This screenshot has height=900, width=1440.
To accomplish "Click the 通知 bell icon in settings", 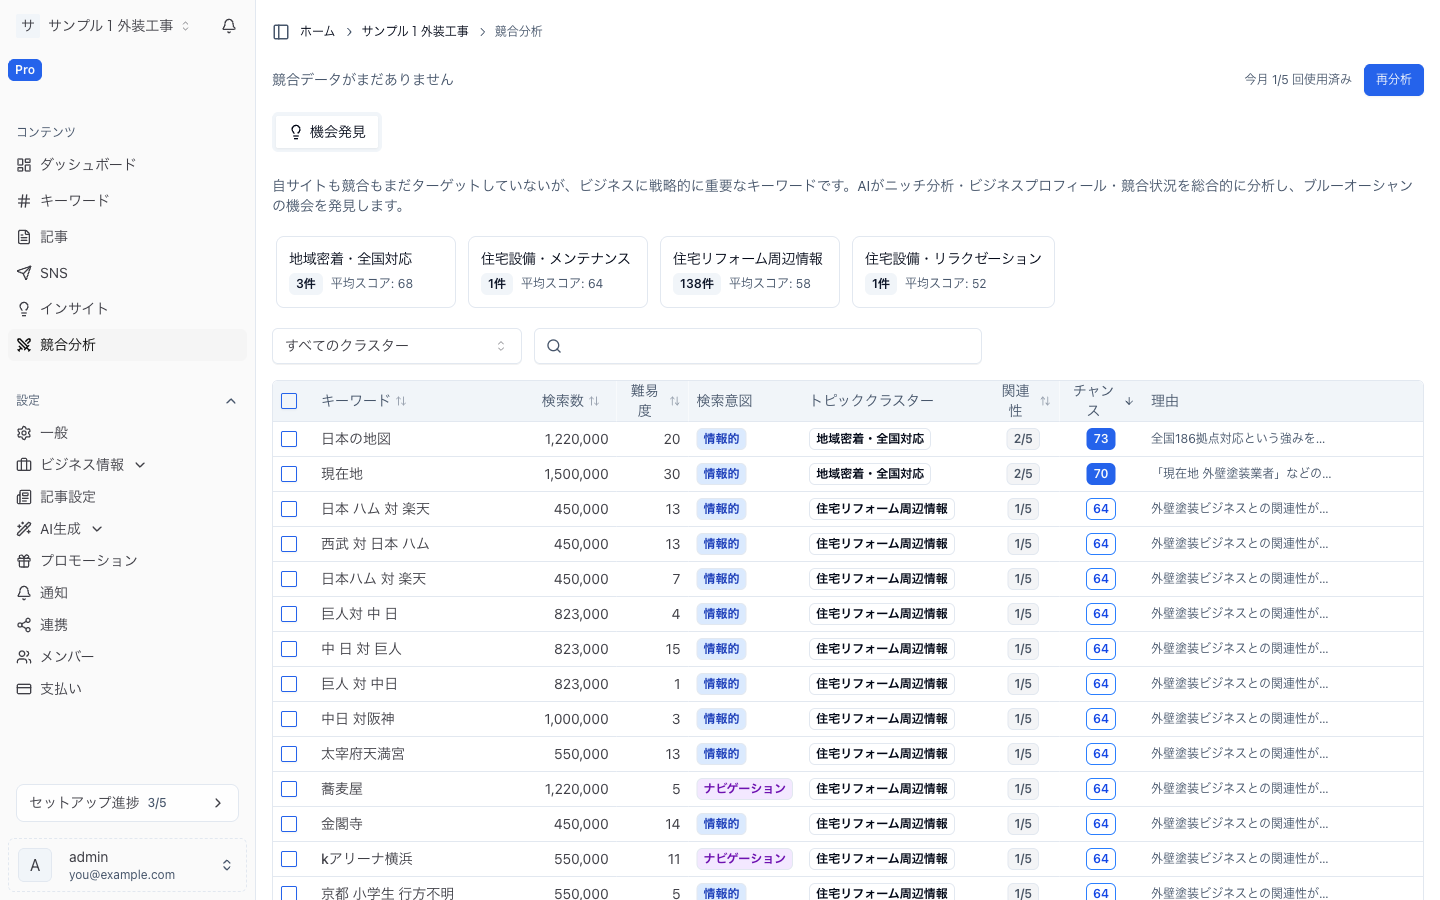I will pos(24,593).
